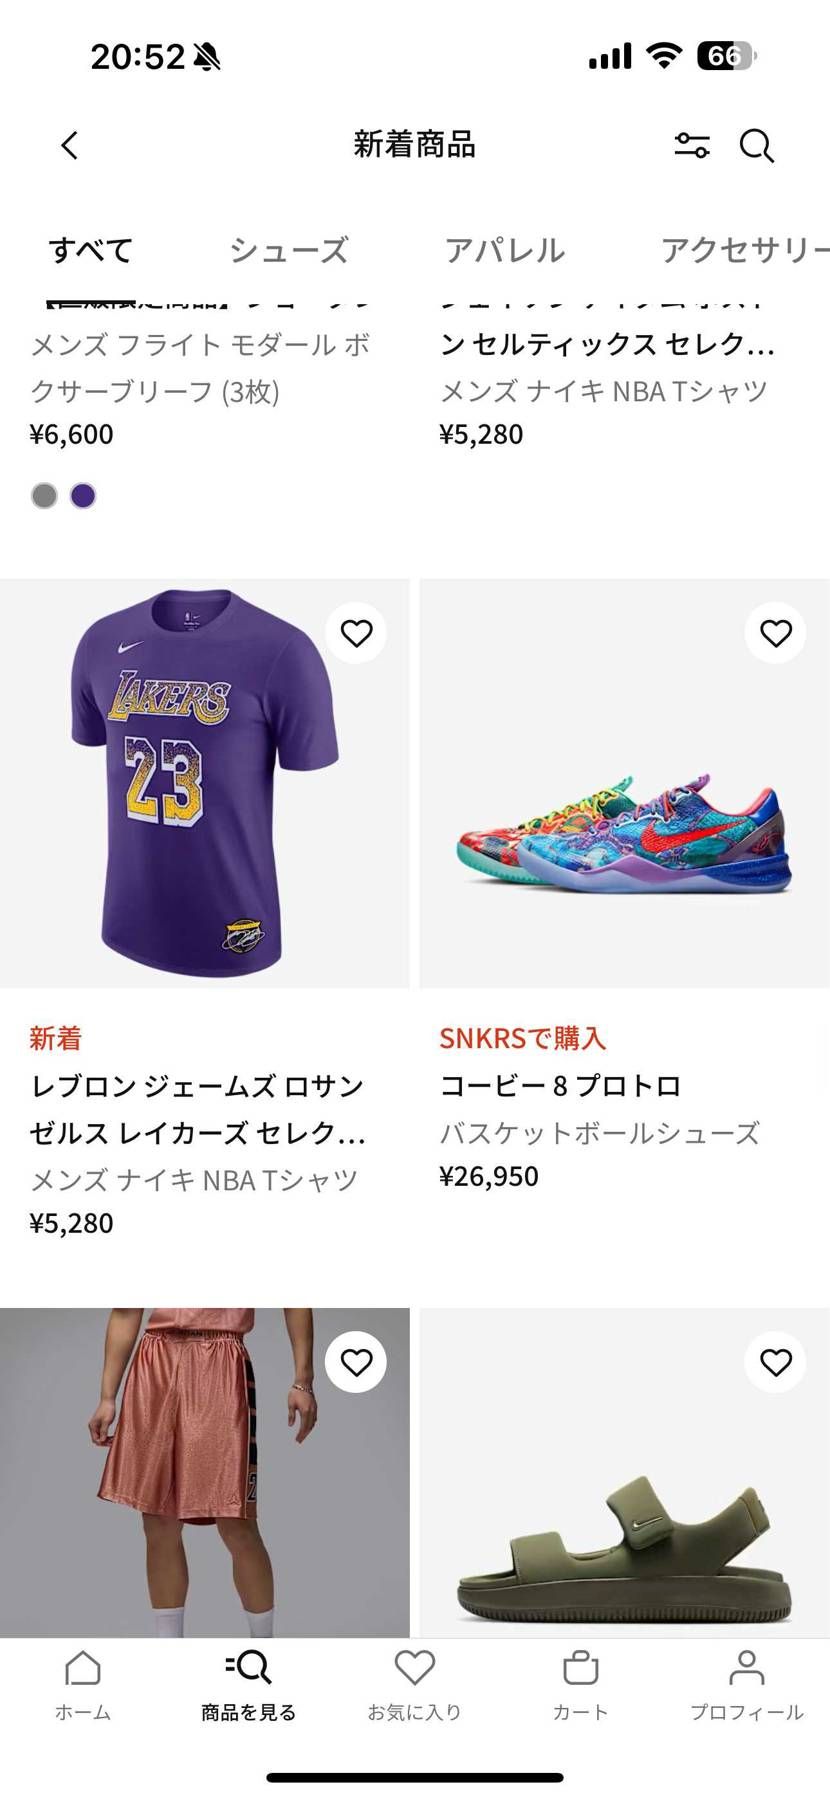Go to Home (ホーム) in bottom bar
Viewport: 830px width, 1798px height.
pos(83,1685)
